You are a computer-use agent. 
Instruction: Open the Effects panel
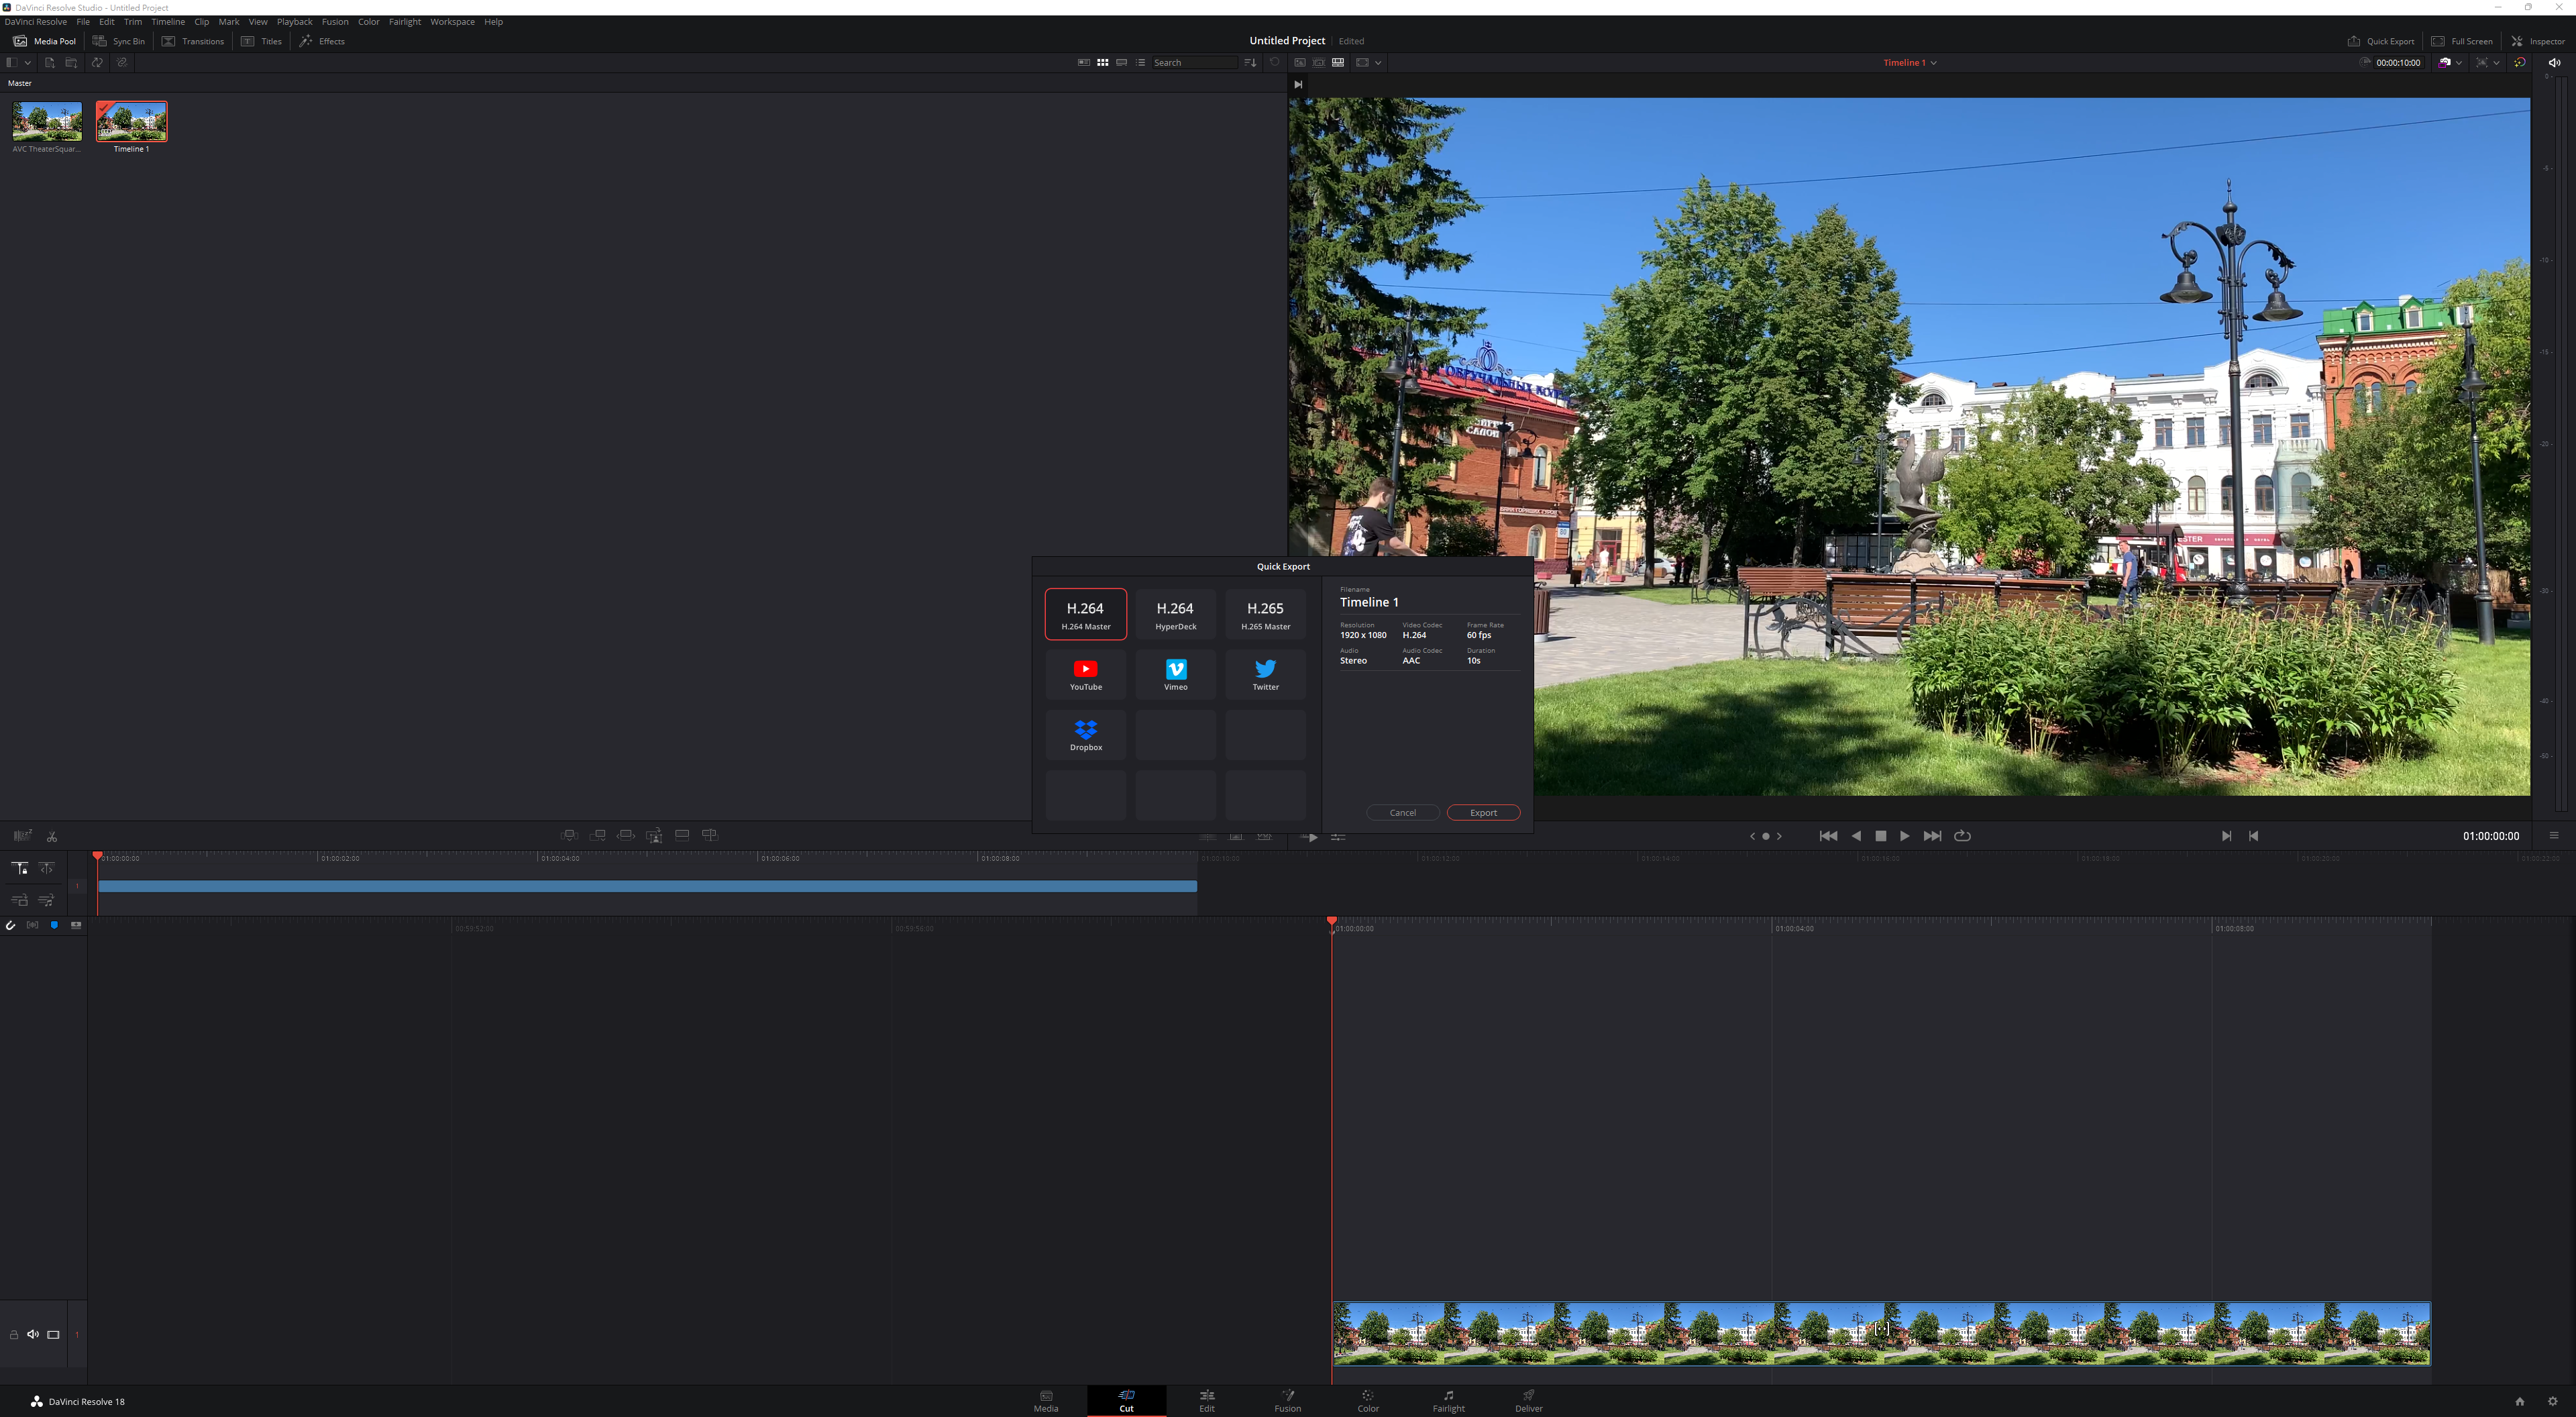[x=322, y=41]
